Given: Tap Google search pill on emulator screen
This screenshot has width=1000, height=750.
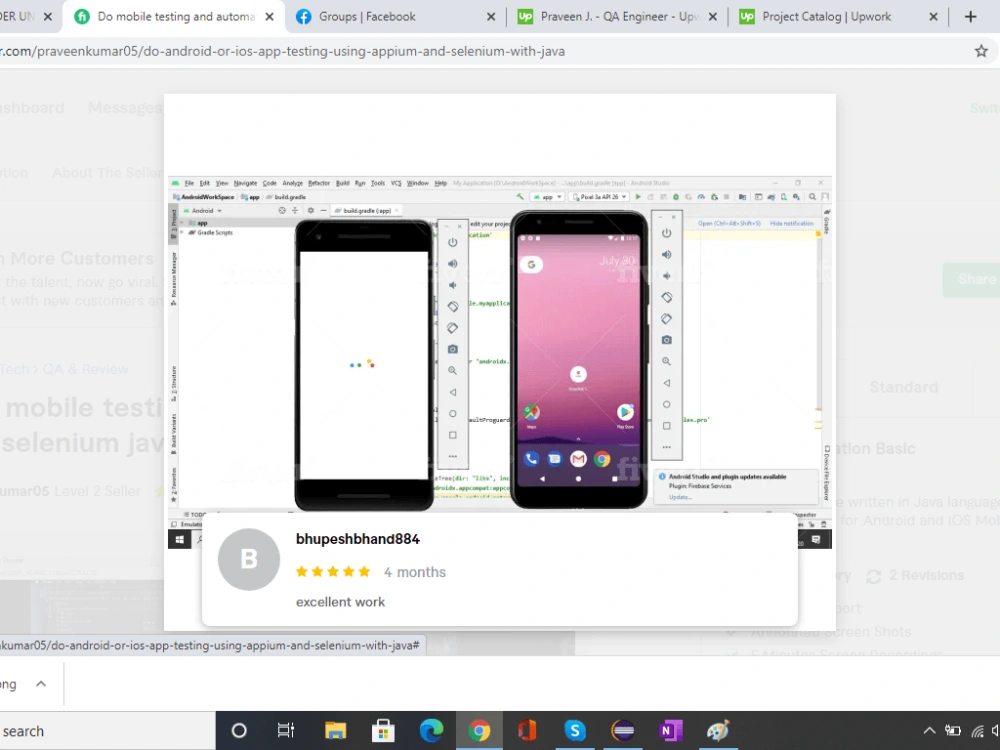Looking at the screenshot, I should tap(531, 264).
